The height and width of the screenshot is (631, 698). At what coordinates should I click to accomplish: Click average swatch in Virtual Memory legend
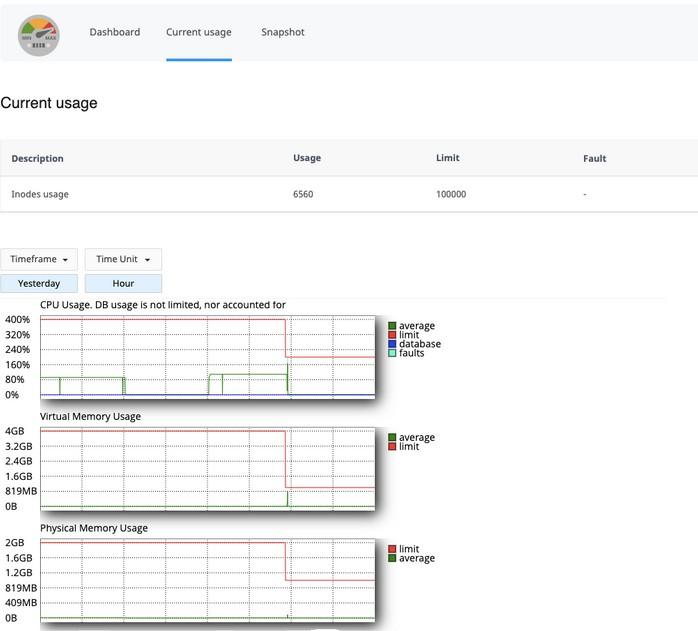392,438
